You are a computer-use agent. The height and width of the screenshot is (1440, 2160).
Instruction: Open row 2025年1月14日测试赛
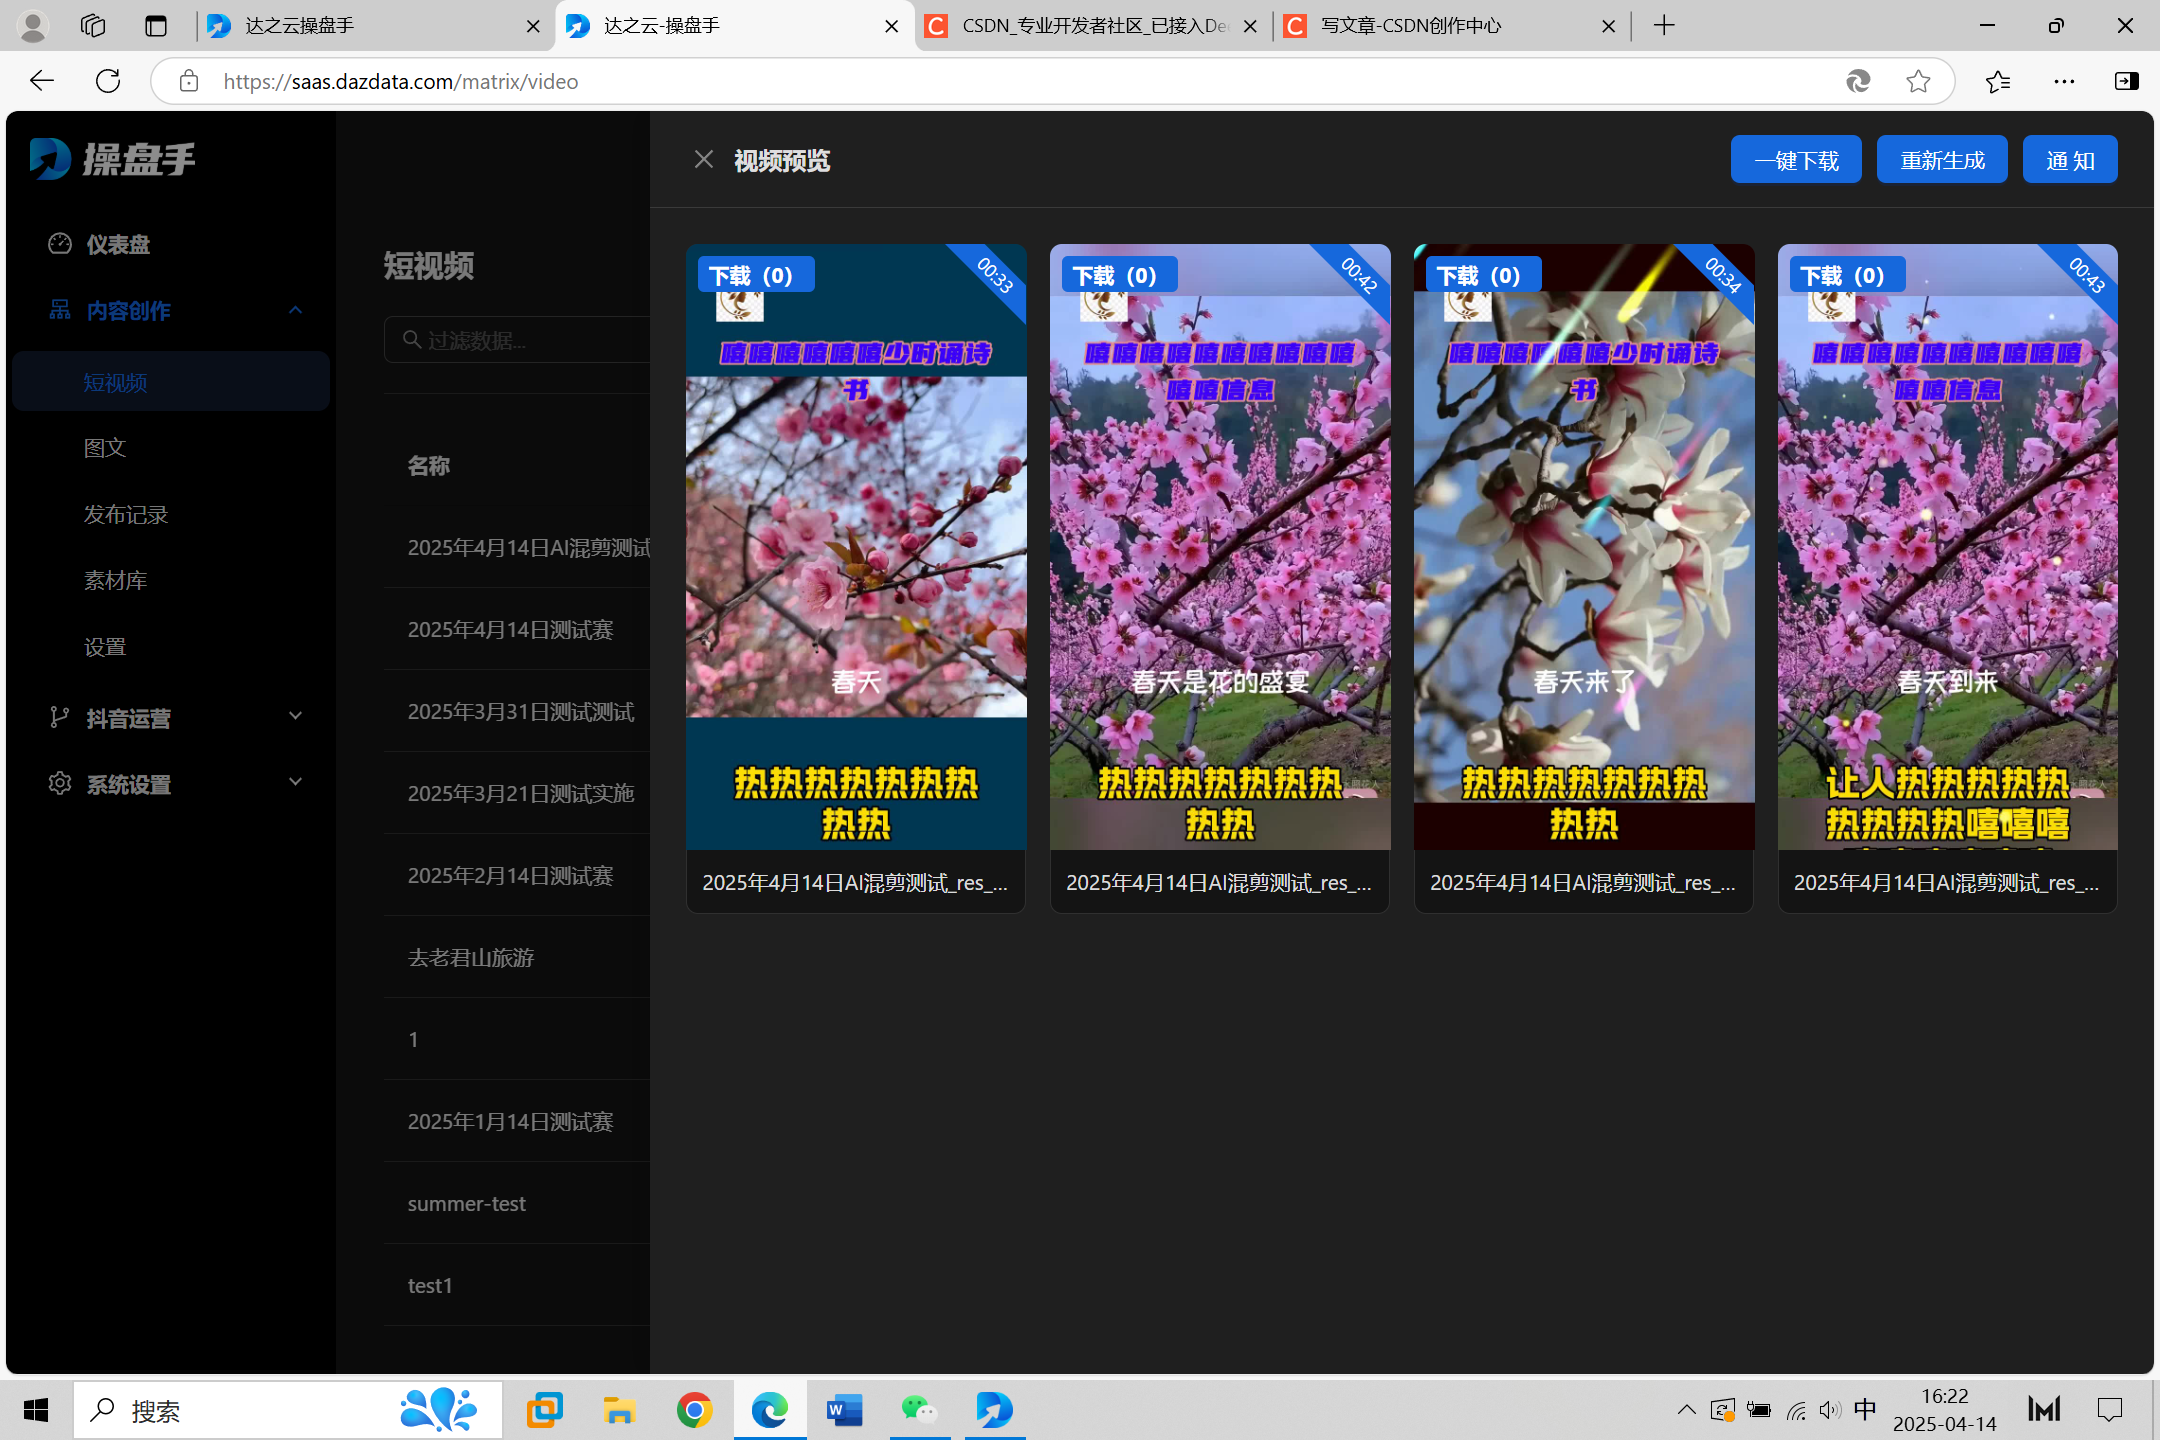(x=511, y=1122)
